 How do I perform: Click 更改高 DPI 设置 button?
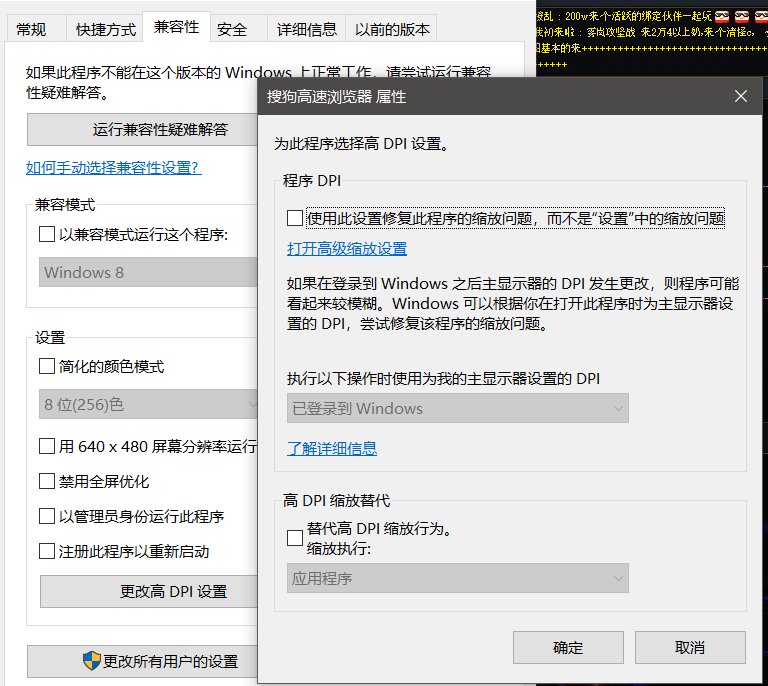tap(149, 591)
